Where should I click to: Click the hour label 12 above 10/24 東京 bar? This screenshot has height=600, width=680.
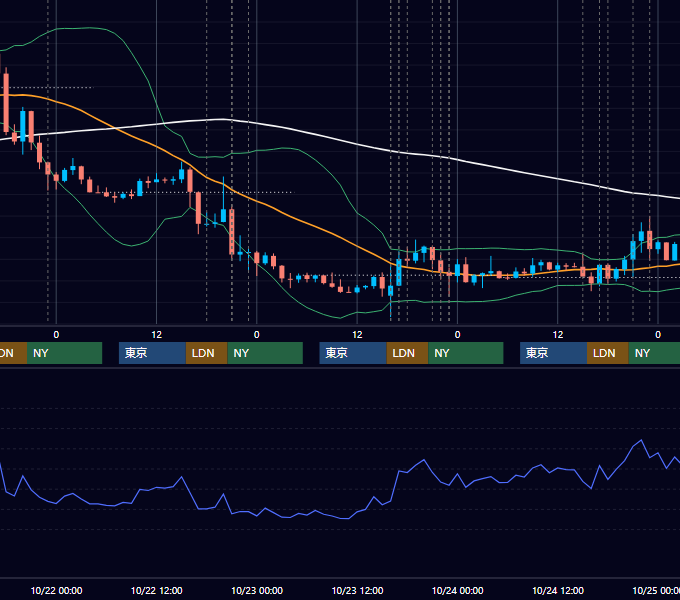pyautogui.click(x=558, y=335)
